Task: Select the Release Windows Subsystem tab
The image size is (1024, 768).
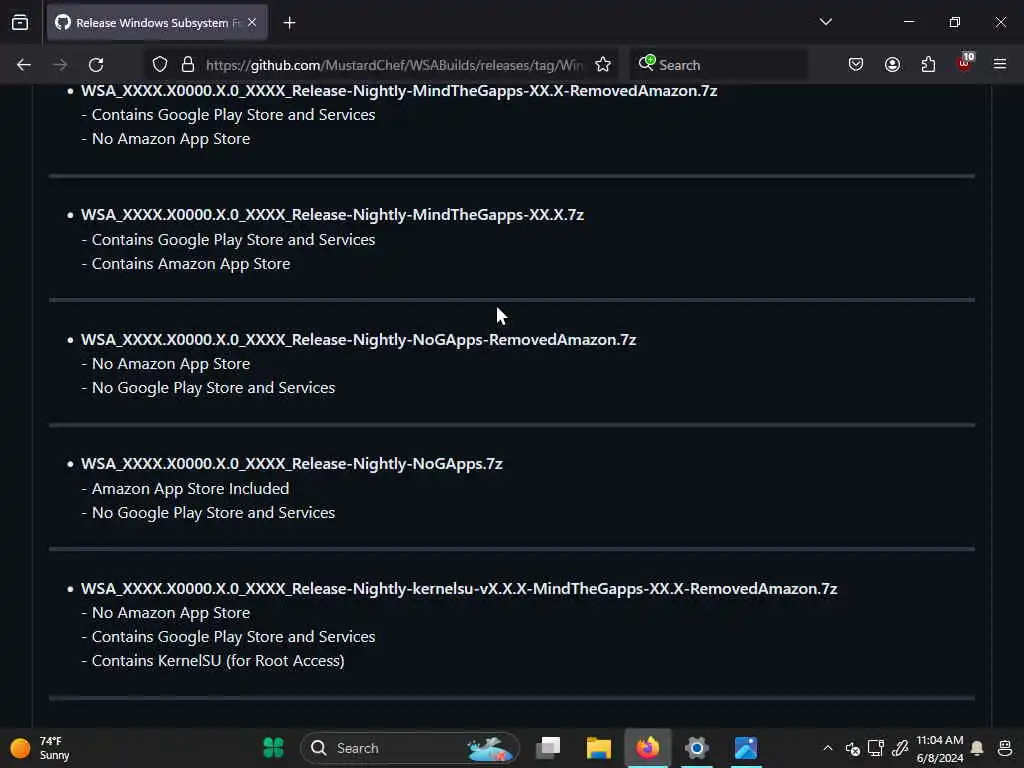Action: pyautogui.click(x=157, y=22)
